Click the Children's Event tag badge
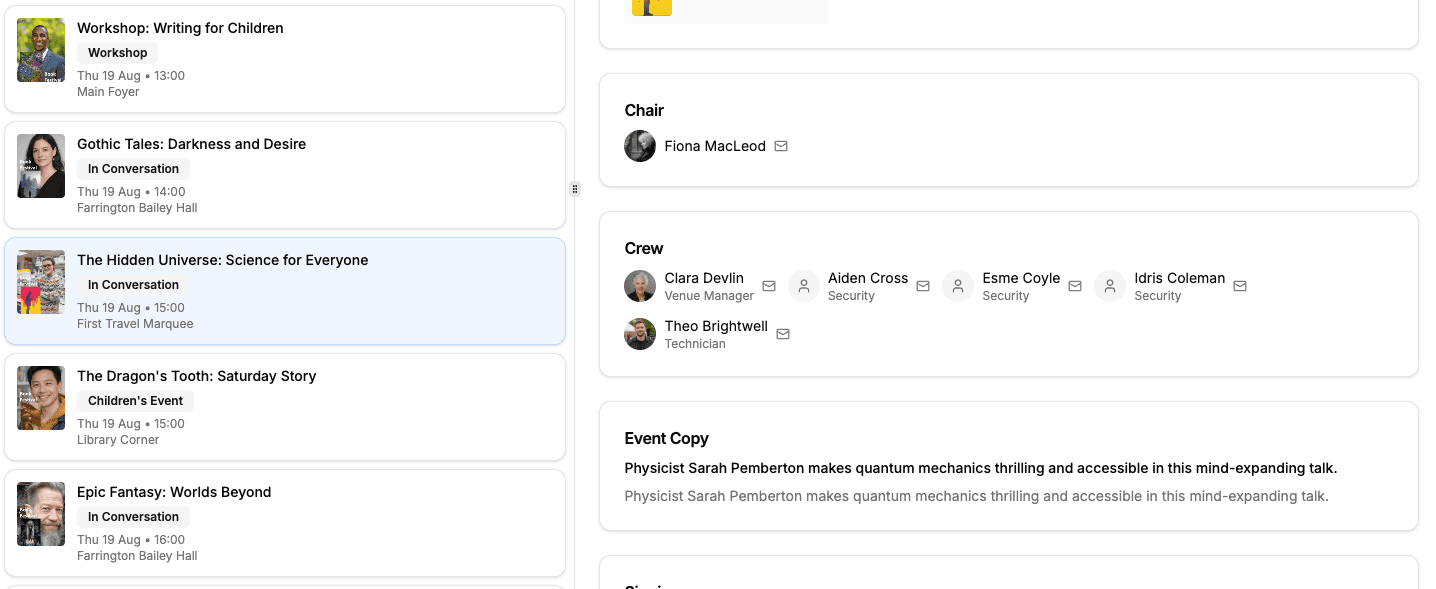The height and width of the screenshot is (589, 1436). tap(135, 401)
